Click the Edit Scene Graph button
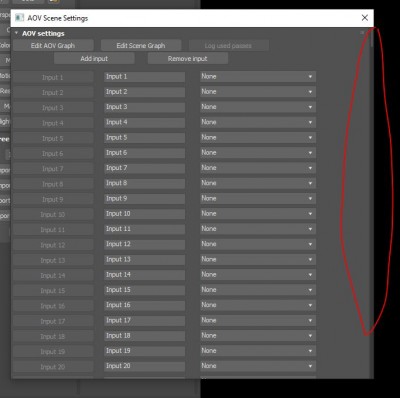Screen dimensions: 400x398 (141, 46)
